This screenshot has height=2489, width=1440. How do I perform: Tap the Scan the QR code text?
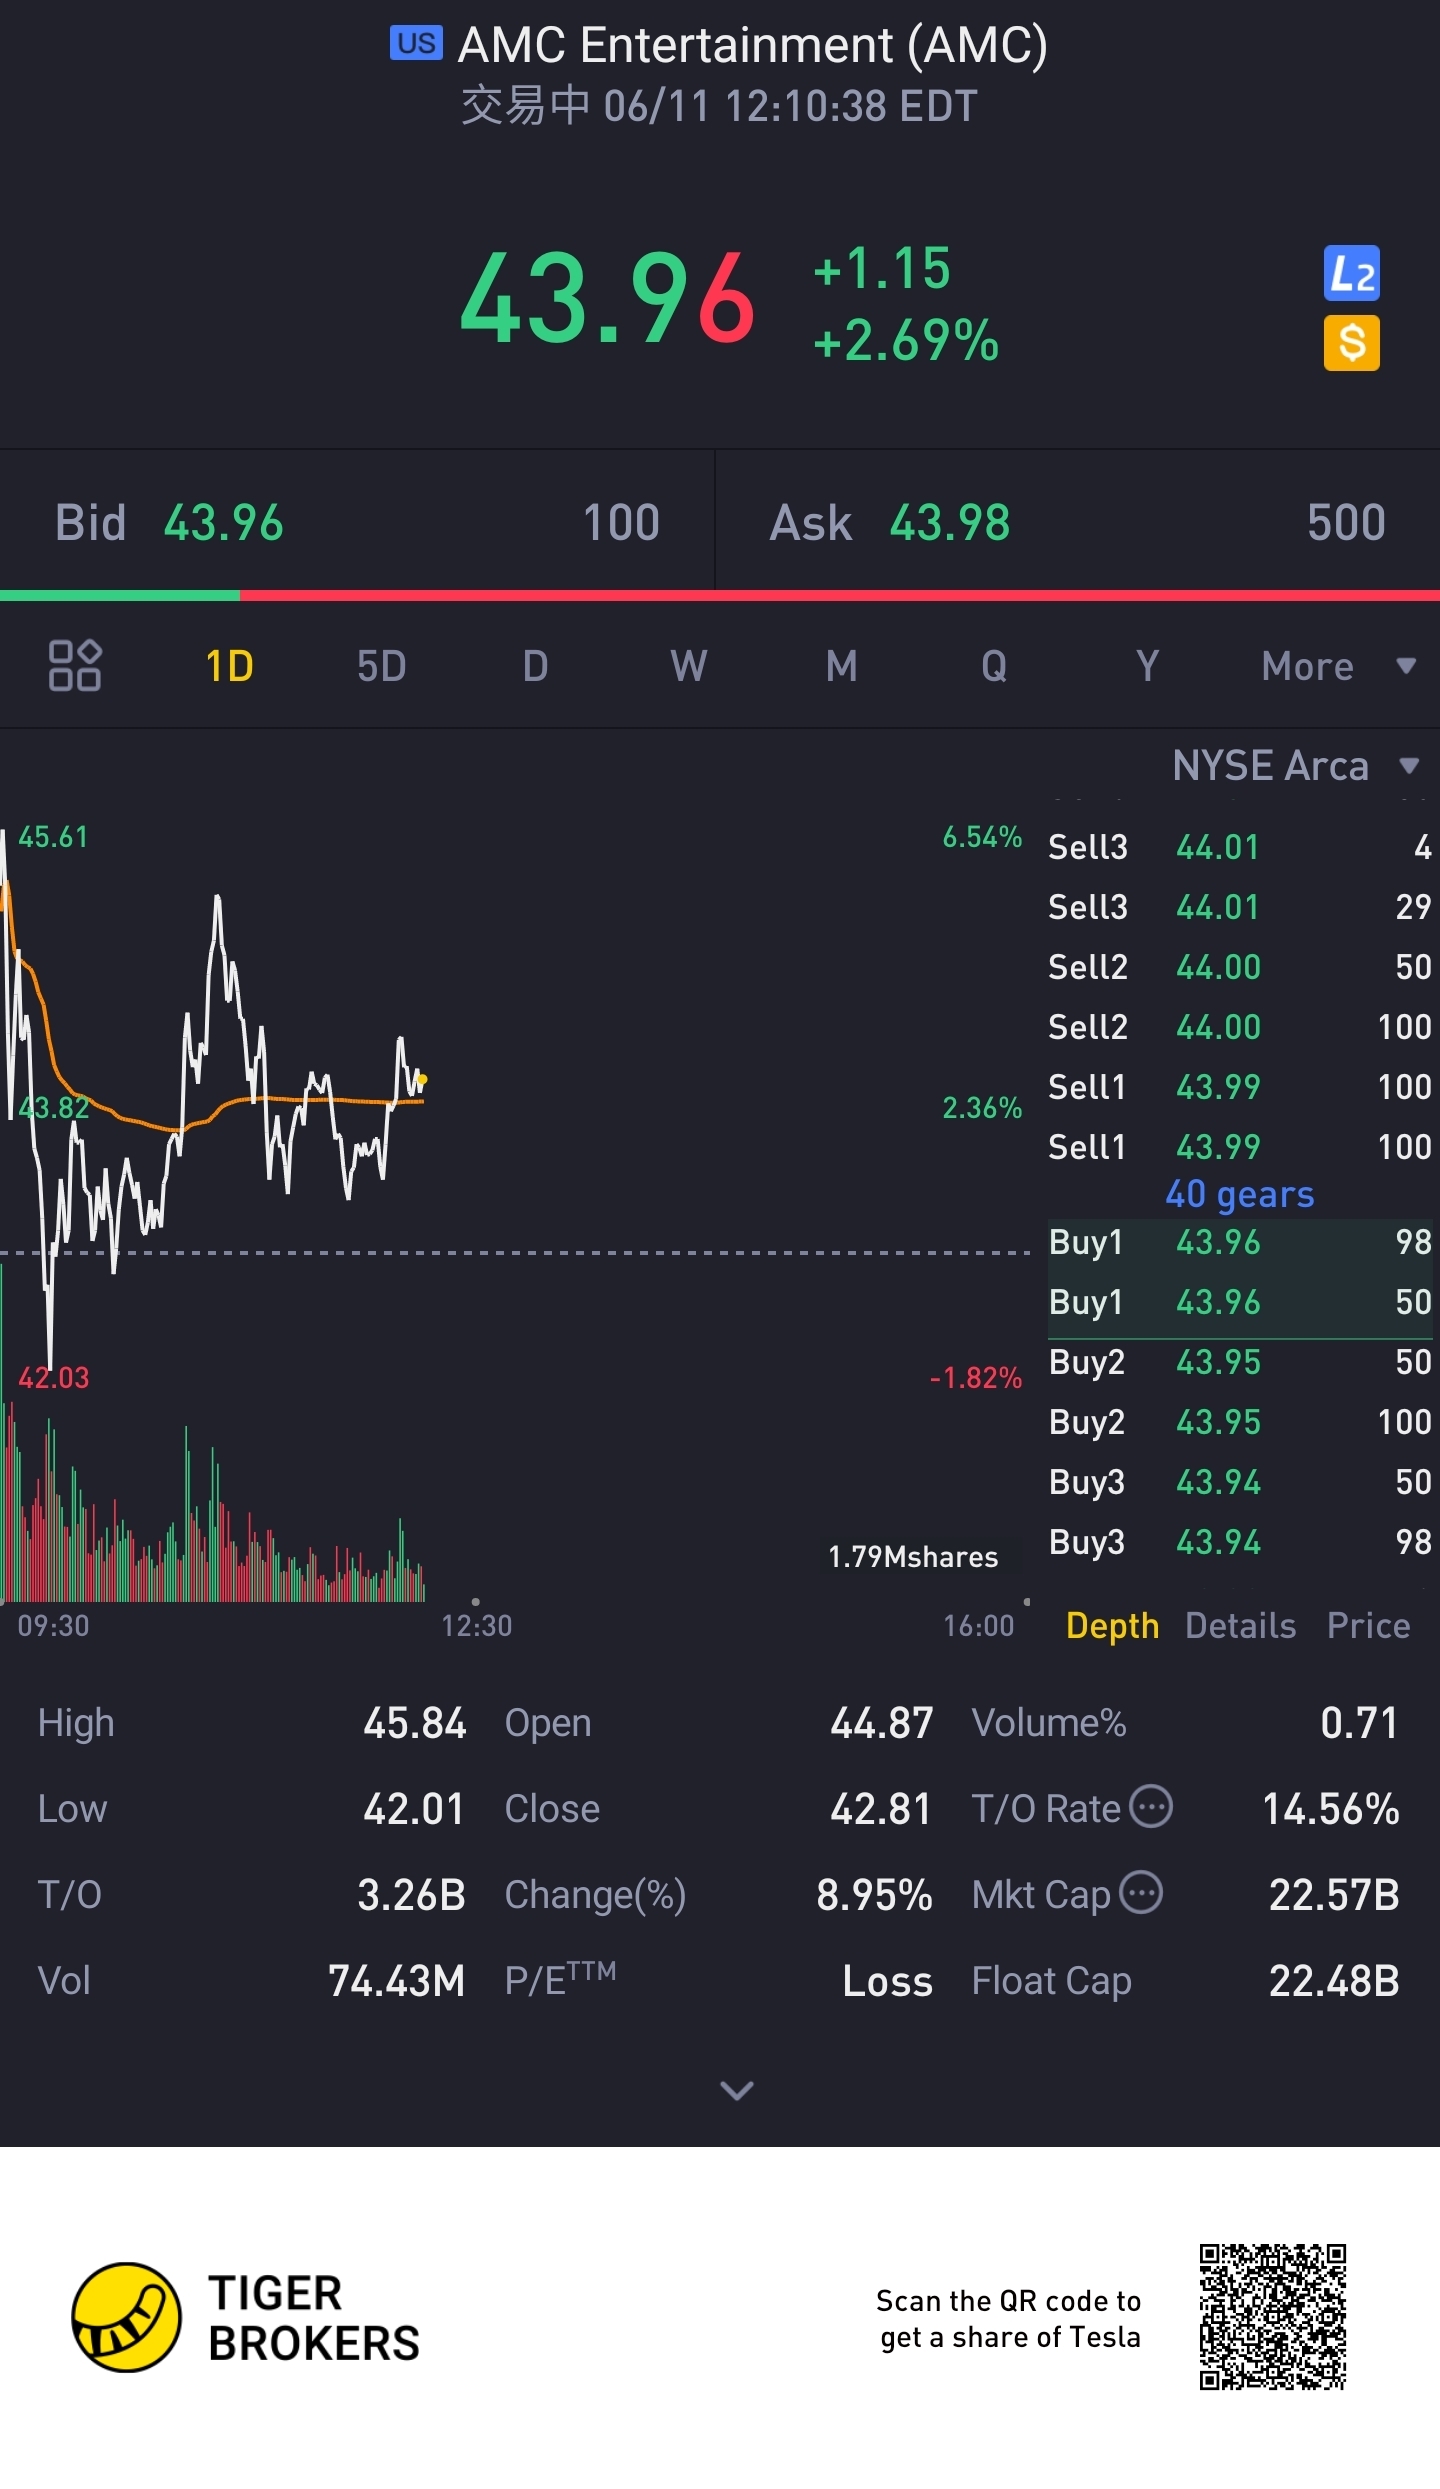pyautogui.click(x=1009, y=2319)
